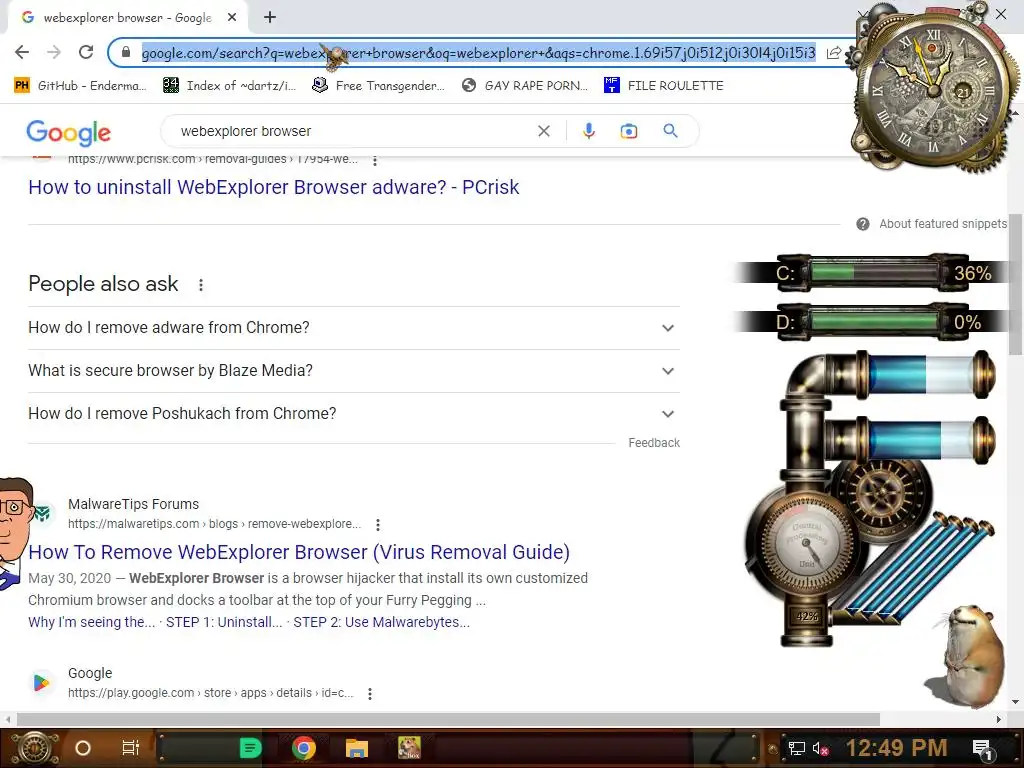The image size is (1024, 768).
Task: Open the Index of ~dartz bookmark
Action: point(229,86)
